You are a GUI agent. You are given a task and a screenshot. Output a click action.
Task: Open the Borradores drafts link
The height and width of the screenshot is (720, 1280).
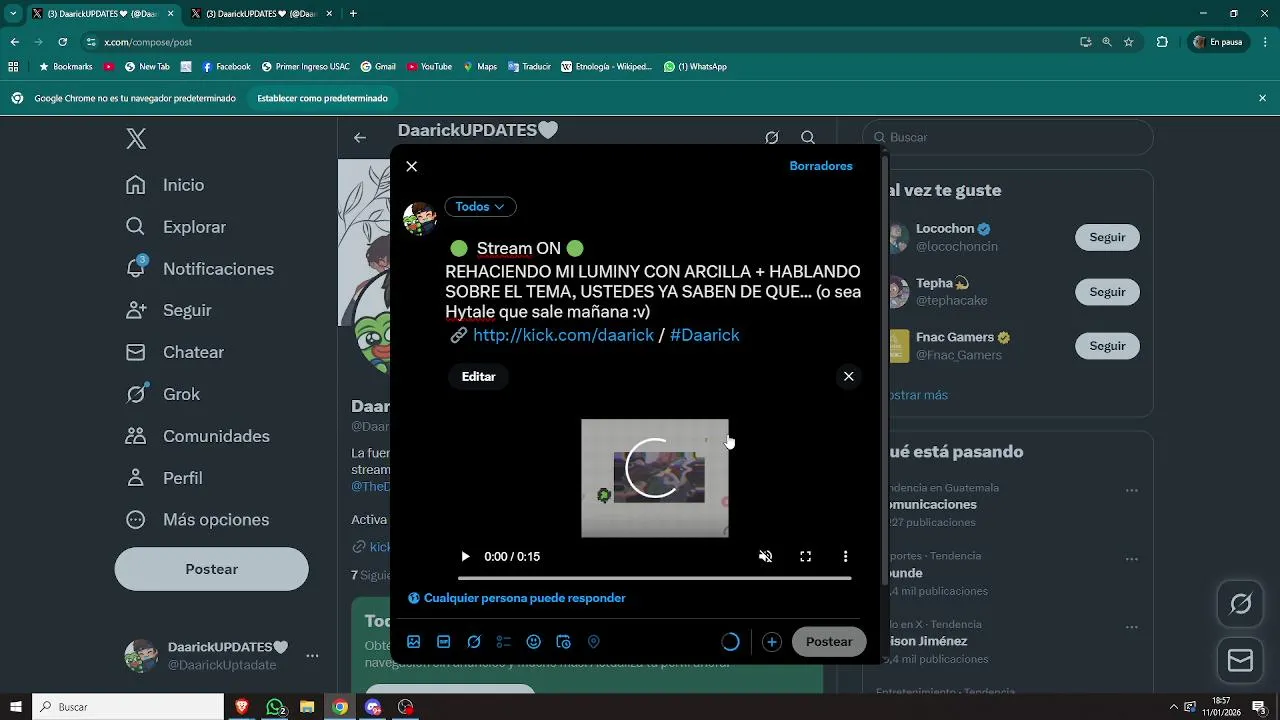coord(821,166)
